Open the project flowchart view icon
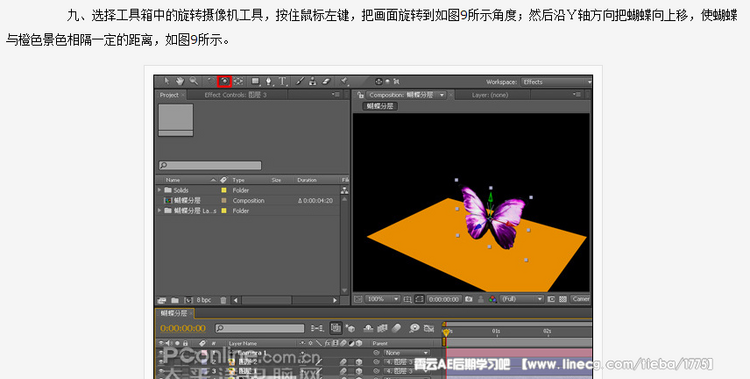This screenshot has height=379, width=750. pyautogui.click(x=344, y=190)
